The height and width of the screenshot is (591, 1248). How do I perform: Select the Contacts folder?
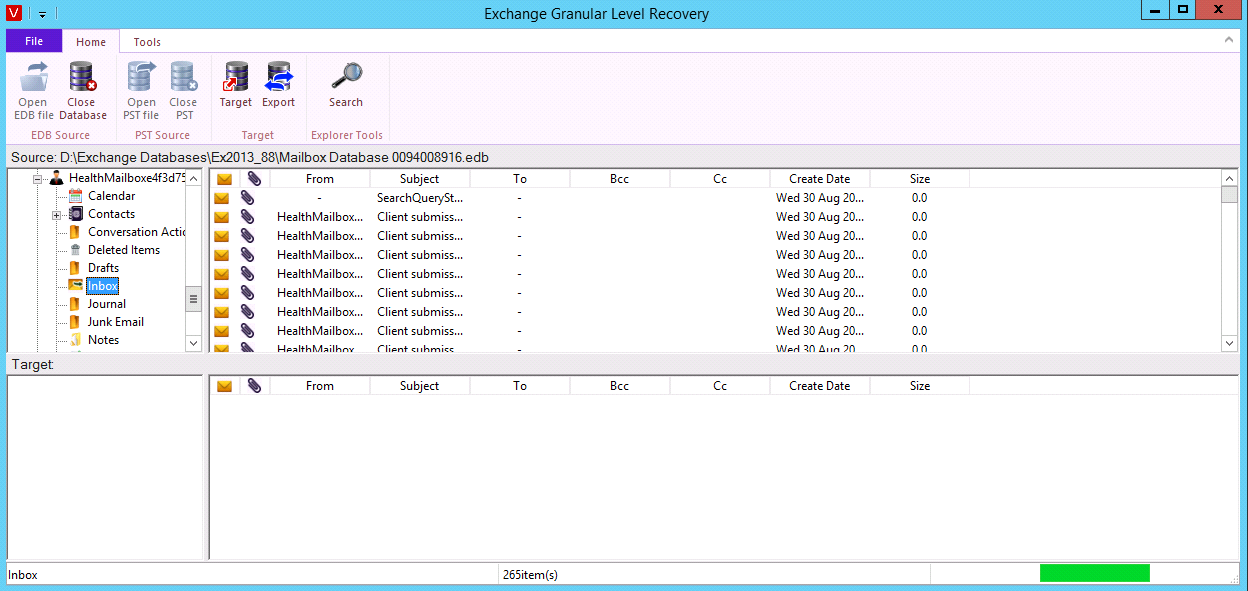(x=111, y=214)
